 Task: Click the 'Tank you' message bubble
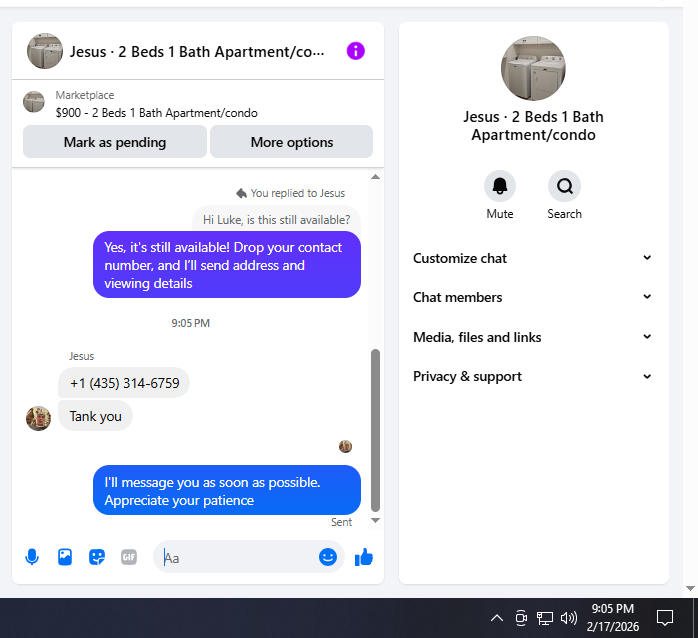point(95,416)
